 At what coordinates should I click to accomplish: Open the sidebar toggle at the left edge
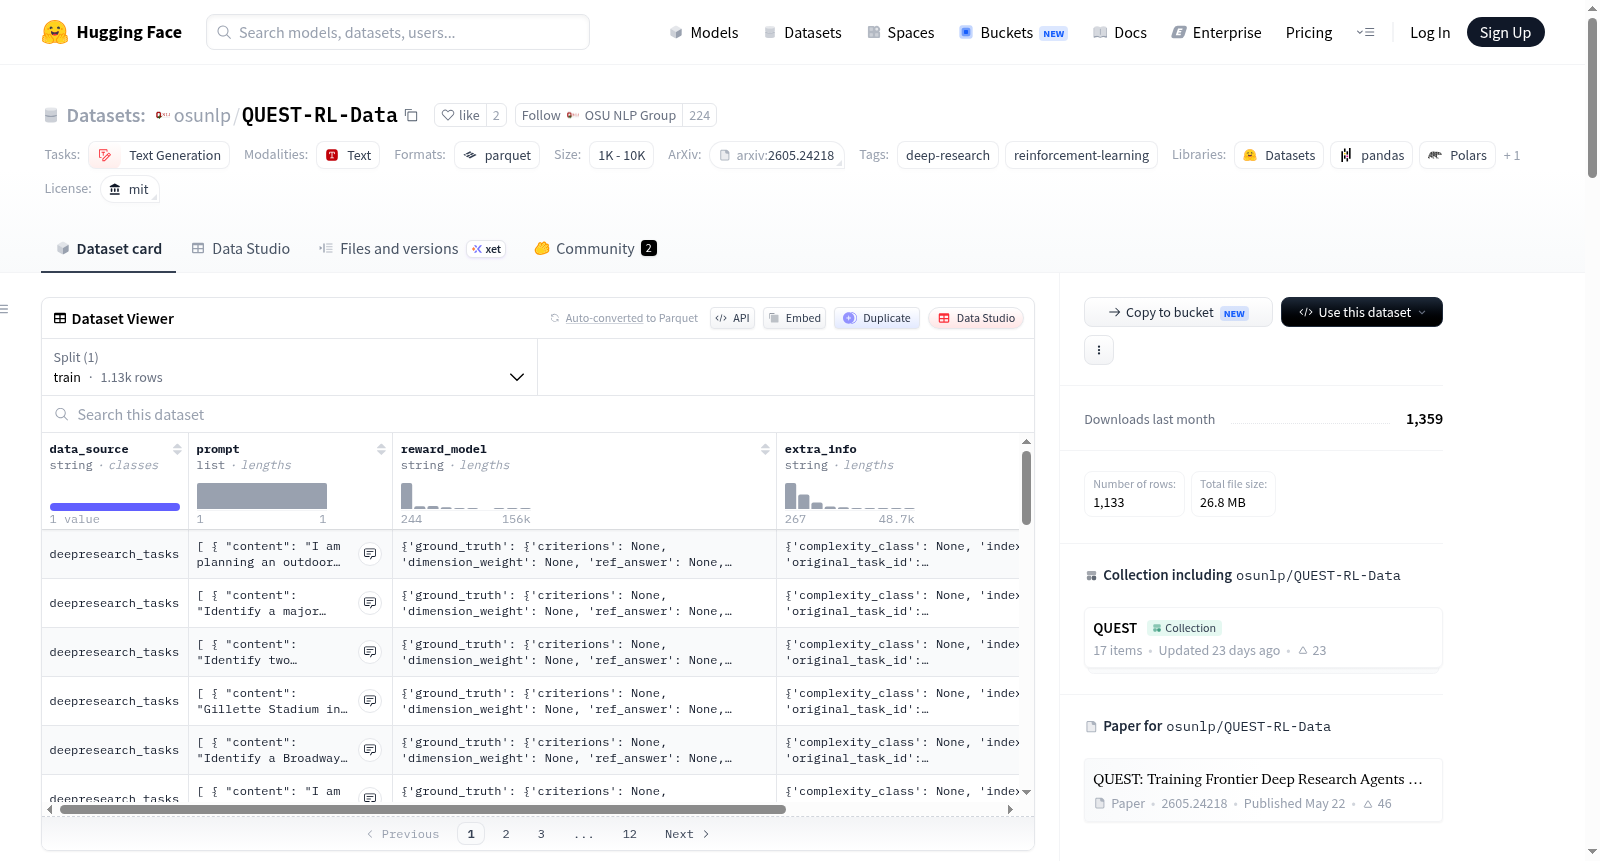pyautogui.click(x=4, y=309)
